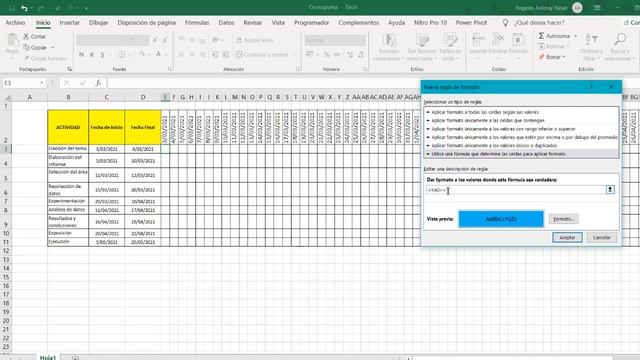Switch to the Programador ribbon tab
This screenshot has height=360, width=640.
pyautogui.click(x=311, y=23)
